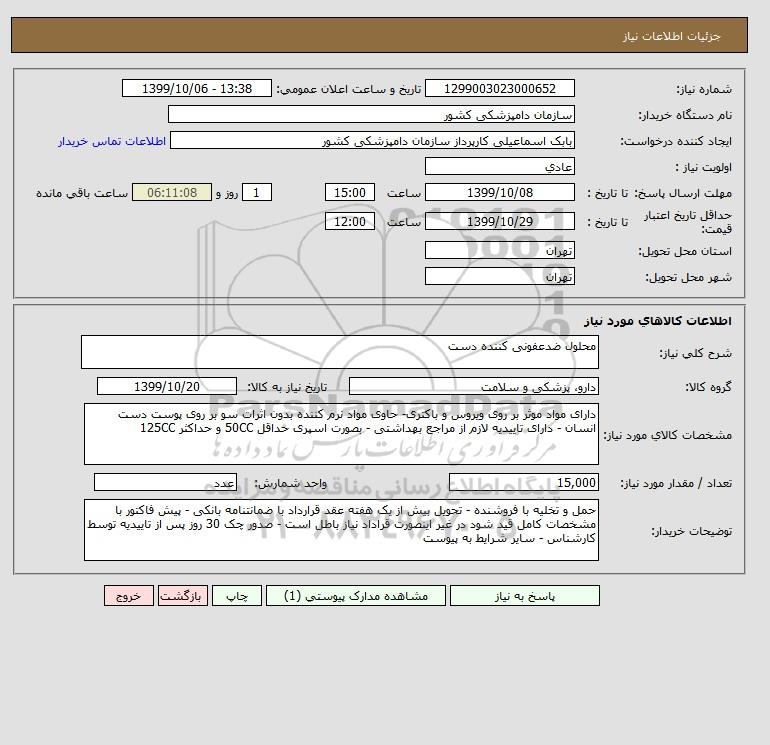This screenshot has height=745, width=770.
Task: Click the label شهر محل تحویل
Action: point(688,277)
